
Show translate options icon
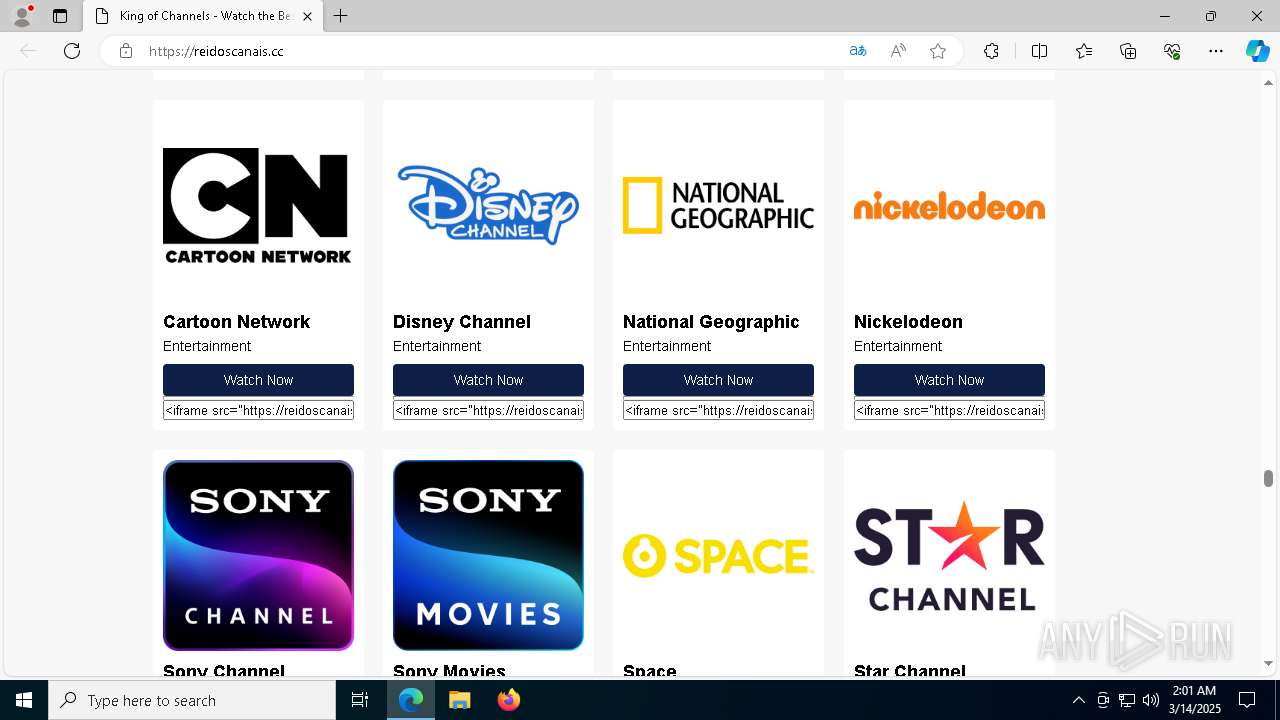click(x=857, y=51)
